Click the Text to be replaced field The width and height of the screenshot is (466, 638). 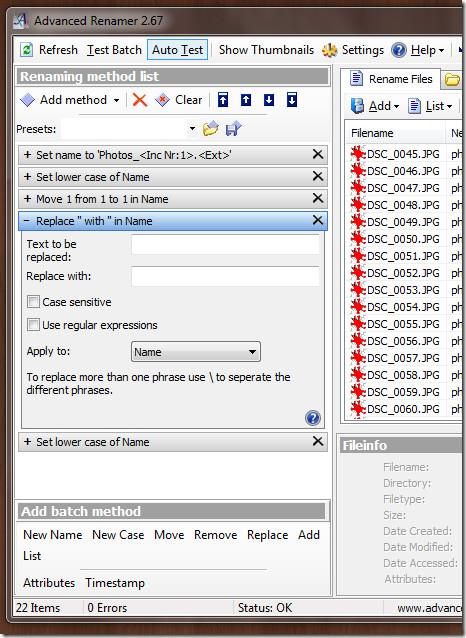coord(225,245)
